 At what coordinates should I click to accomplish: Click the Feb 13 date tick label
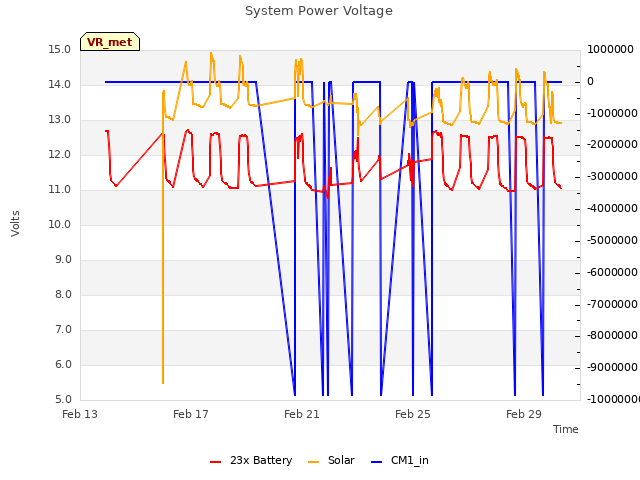pos(80,414)
